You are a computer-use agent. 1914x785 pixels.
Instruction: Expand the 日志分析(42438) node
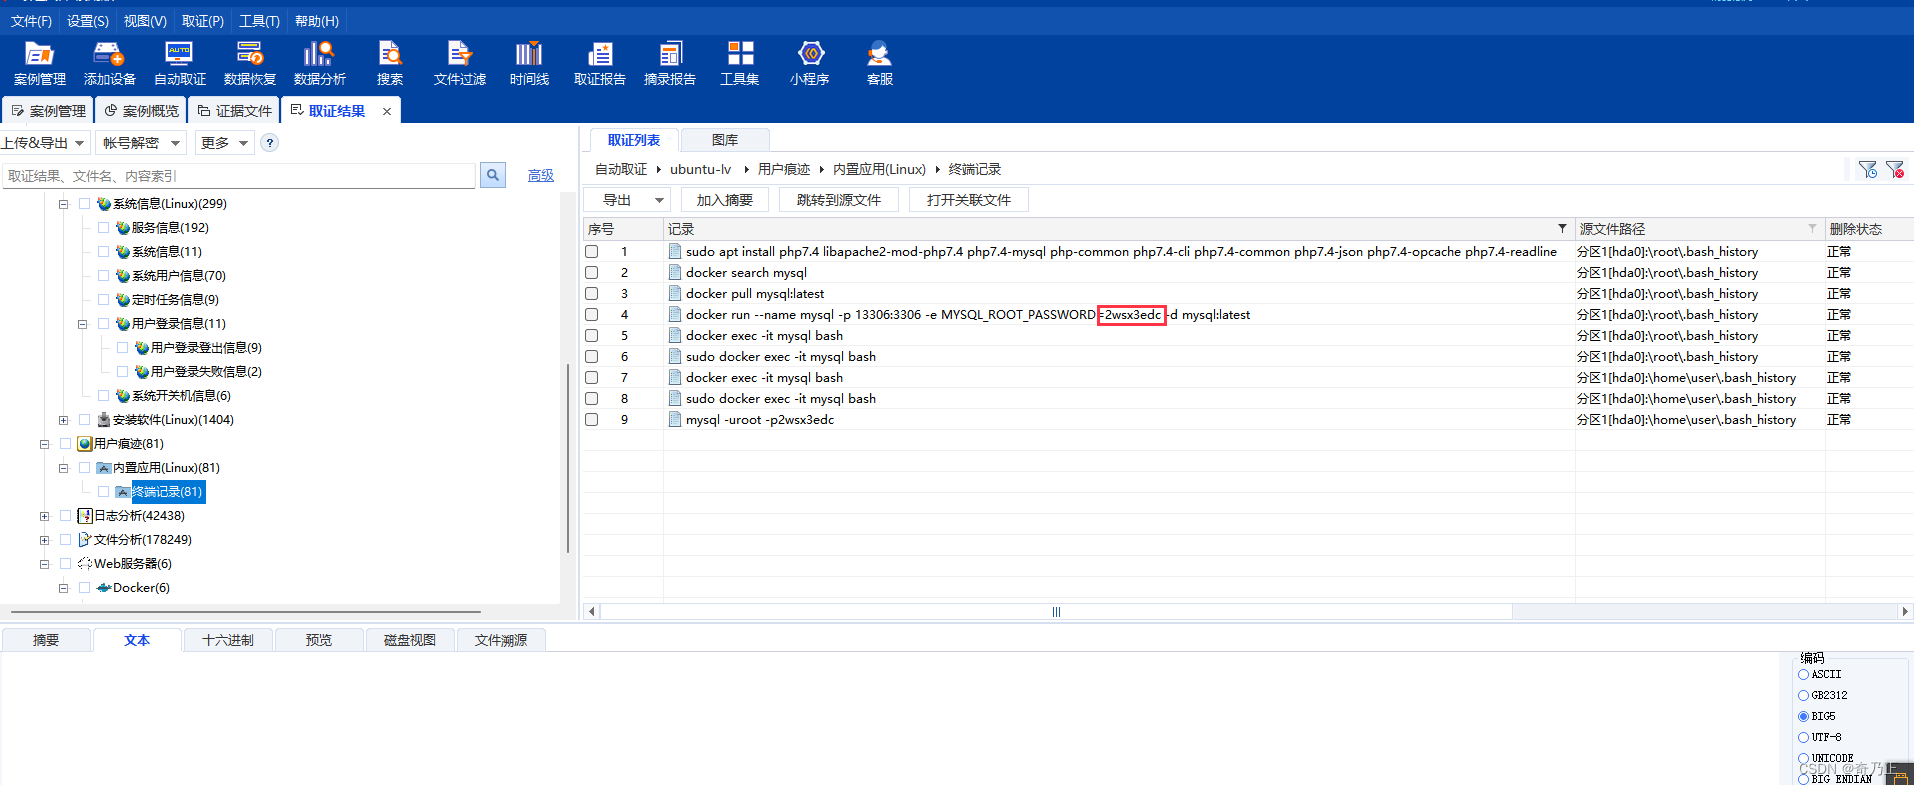[44, 516]
